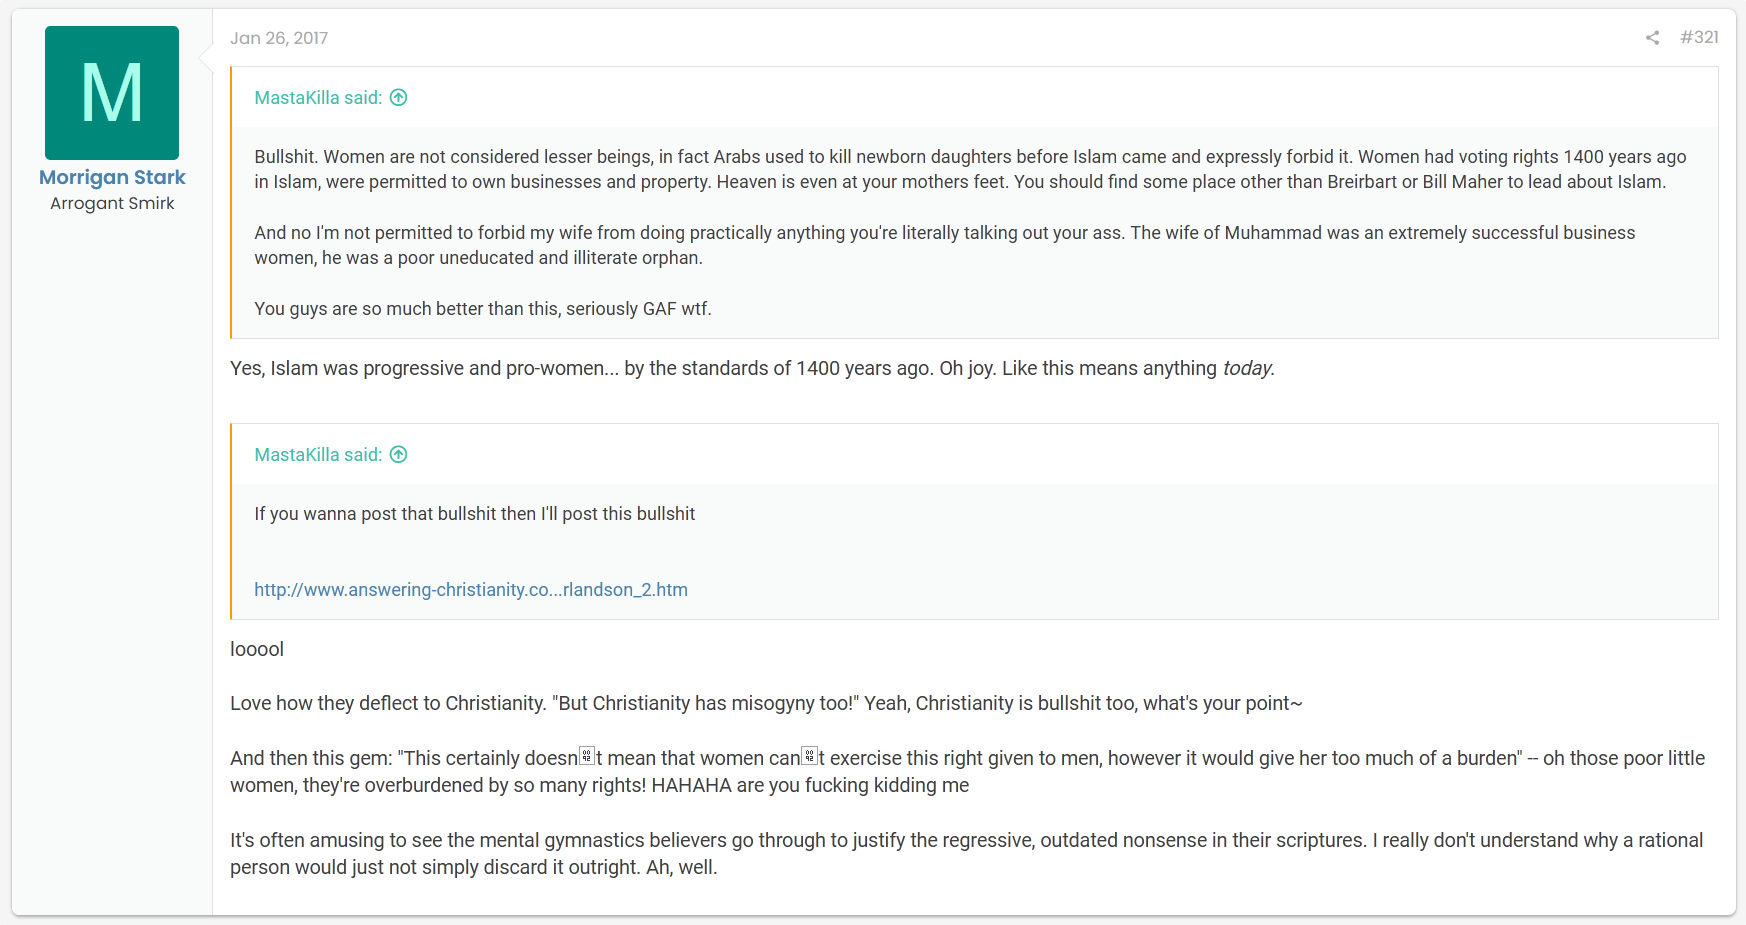Click the paragraph "Love how they deflect"
The height and width of the screenshot is (925, 1746).
(x=766, y=703)
